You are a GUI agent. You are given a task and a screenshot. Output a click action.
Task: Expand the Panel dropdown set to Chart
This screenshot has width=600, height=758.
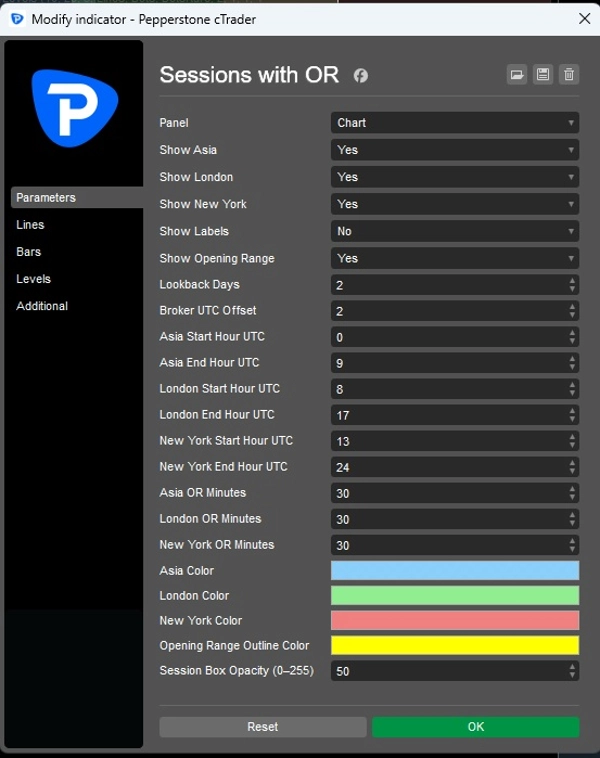click(454, 123)
